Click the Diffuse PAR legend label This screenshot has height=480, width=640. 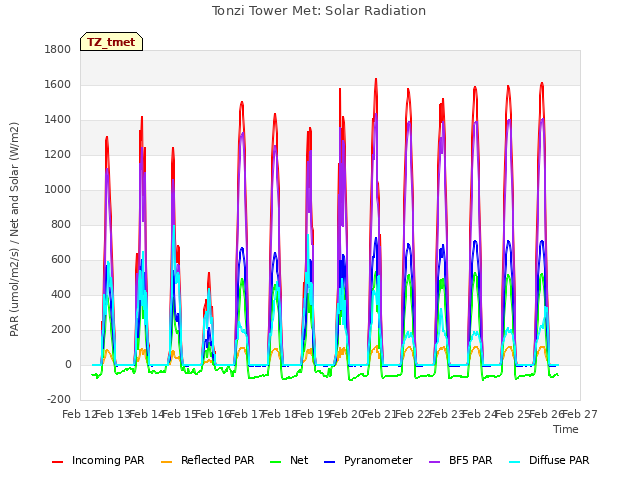tap(559, 460)
